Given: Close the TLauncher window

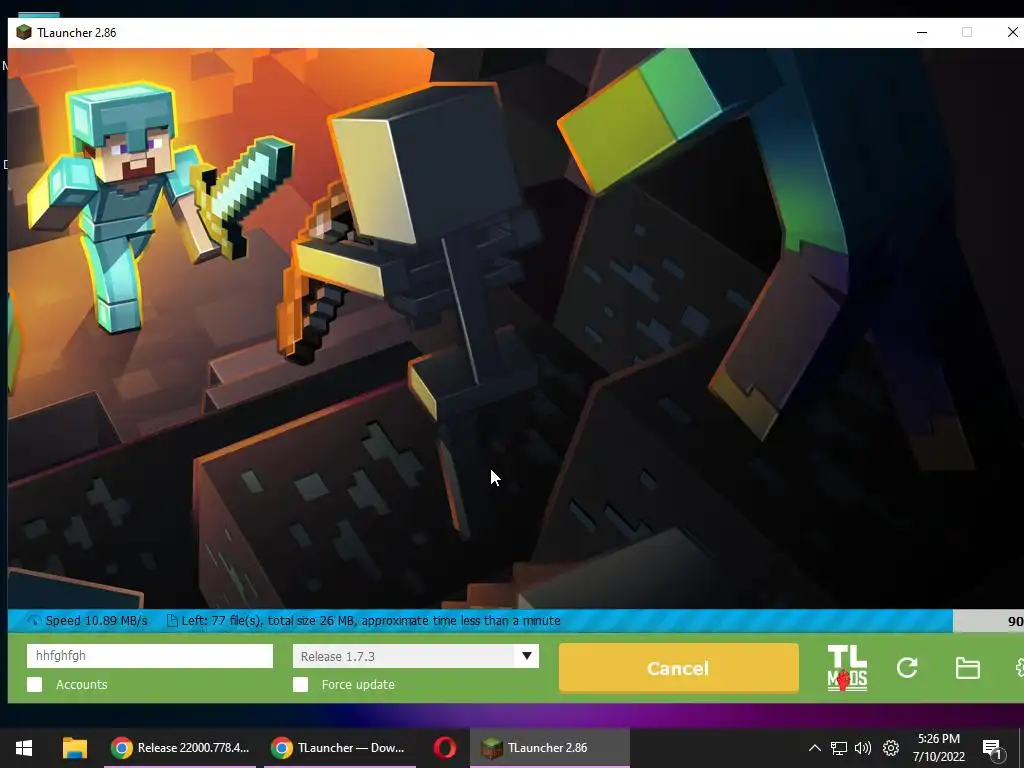Looking at the screenshot, I should click(1012, 32).
